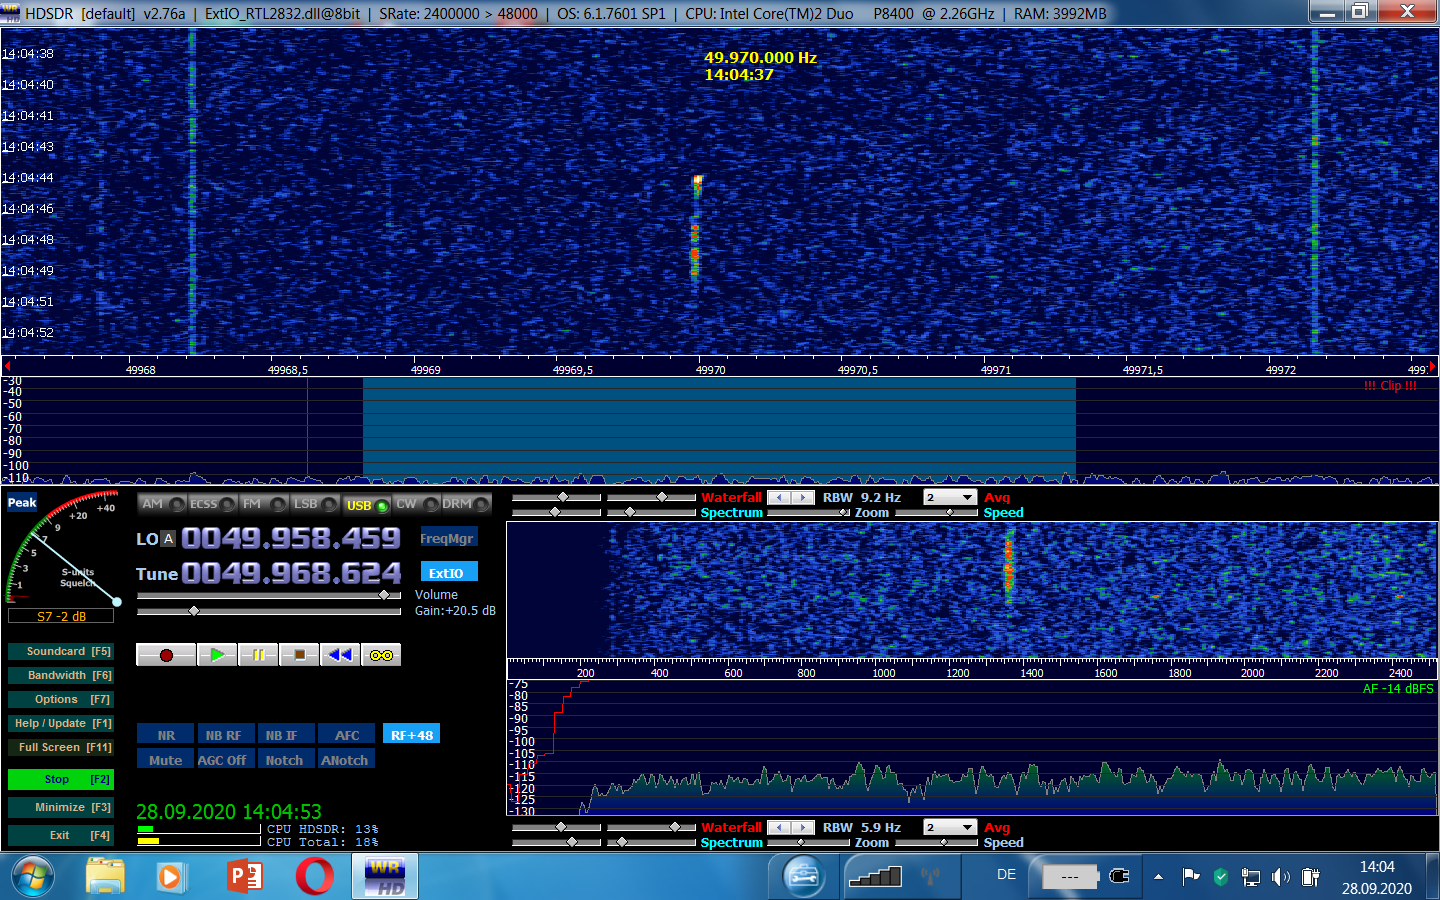Viewport: 1440px width, 900px height.
Task: Adjust the Gain slider handle
Action: point(194,610)
